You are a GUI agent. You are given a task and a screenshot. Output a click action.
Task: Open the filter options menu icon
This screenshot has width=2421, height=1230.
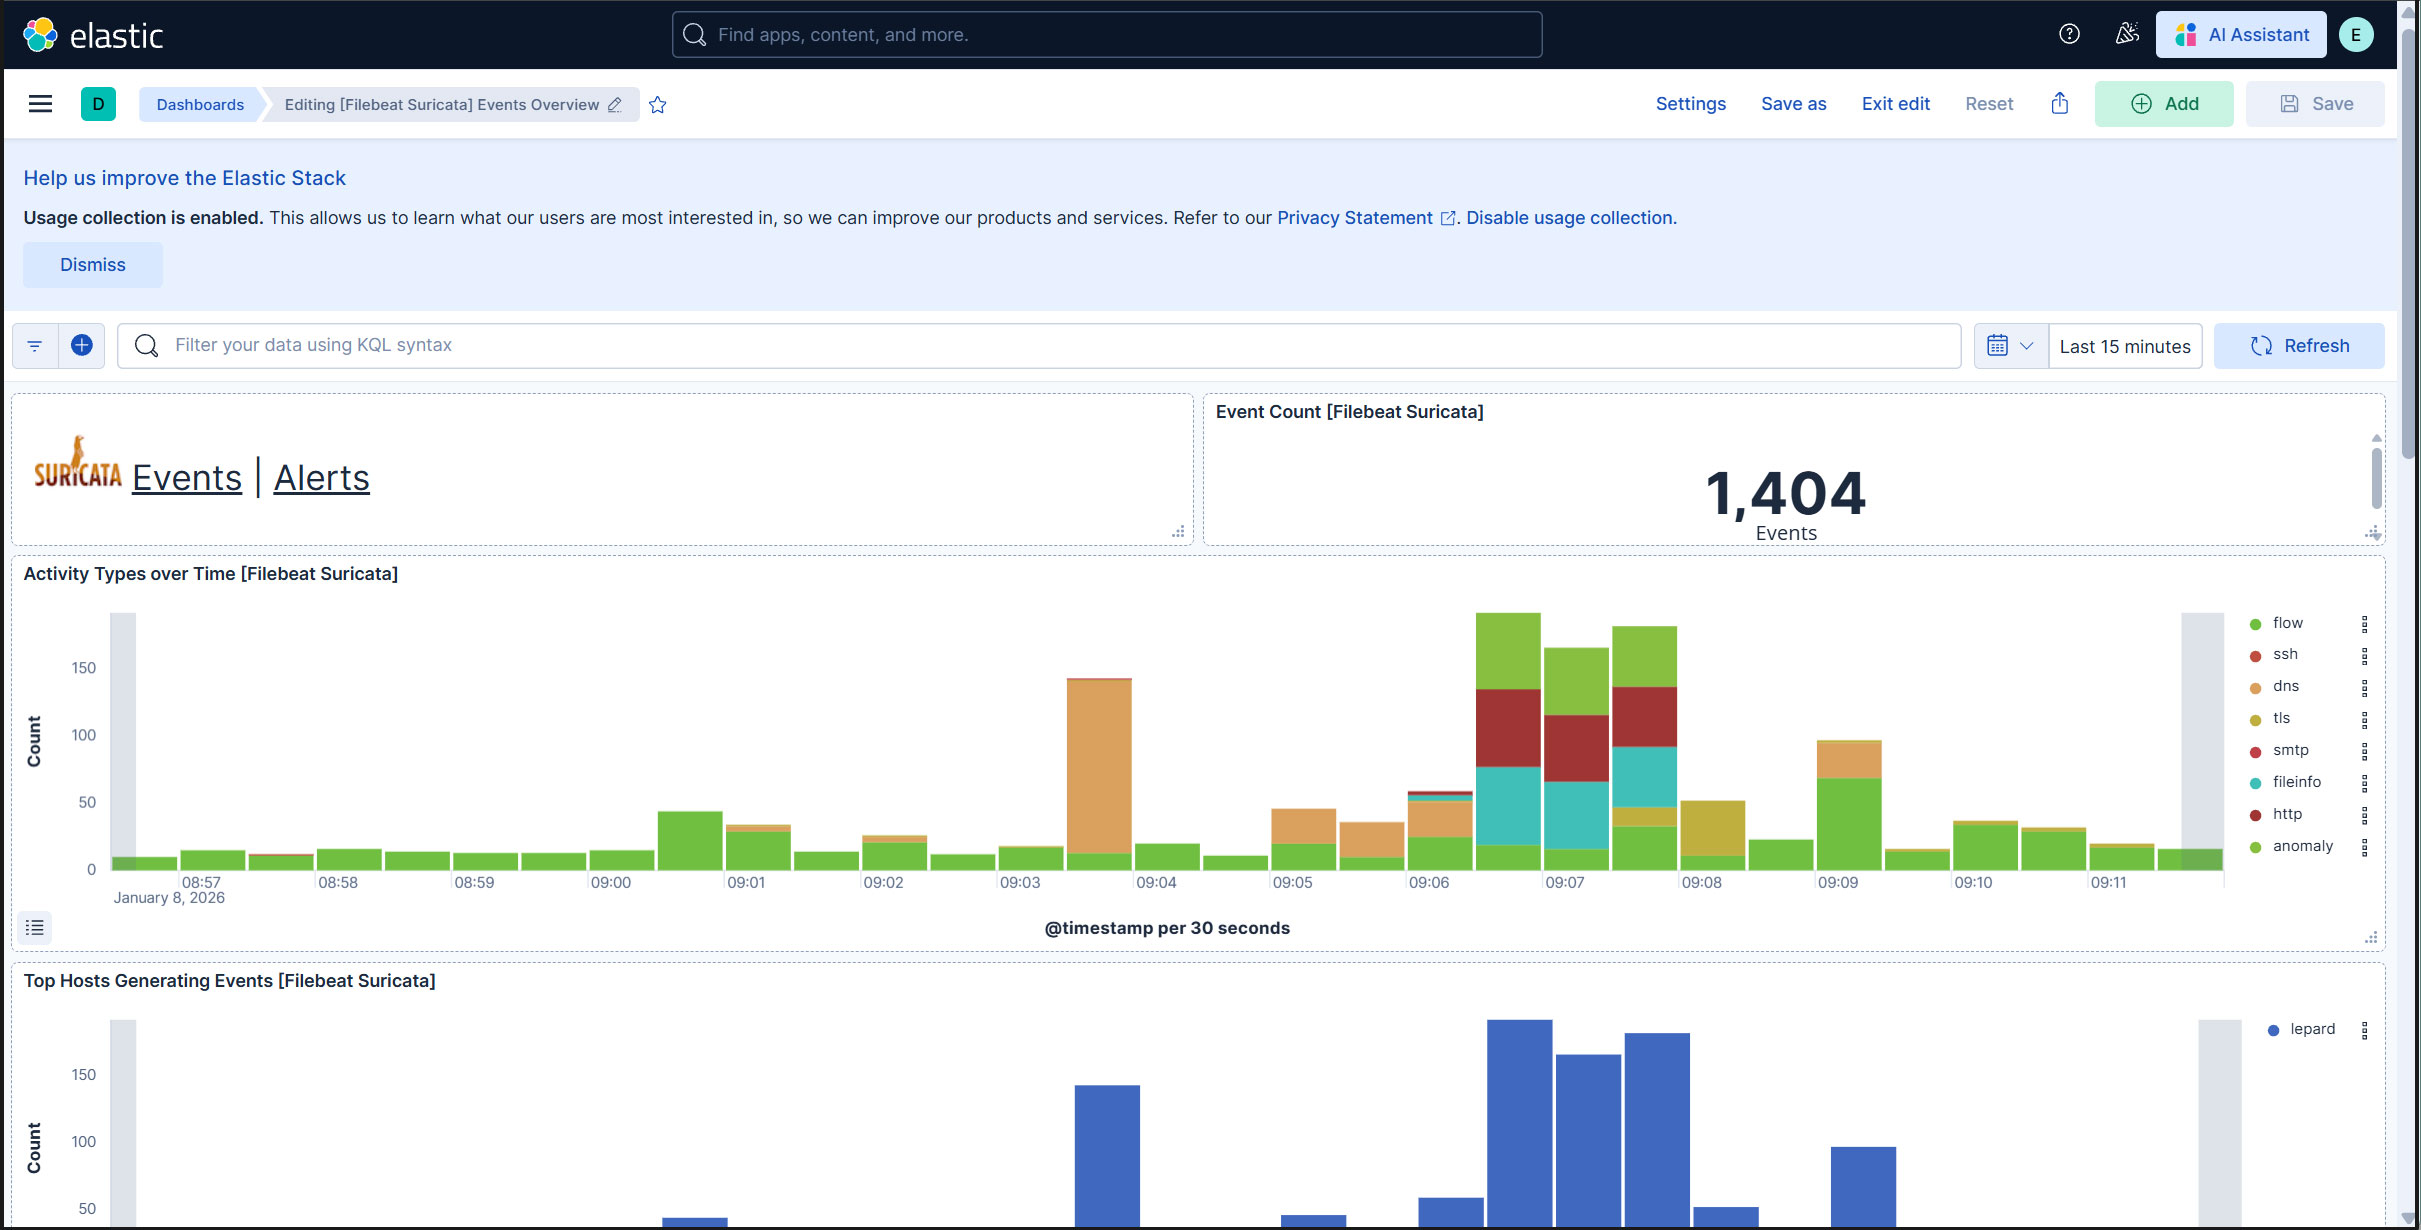point(35,345)
